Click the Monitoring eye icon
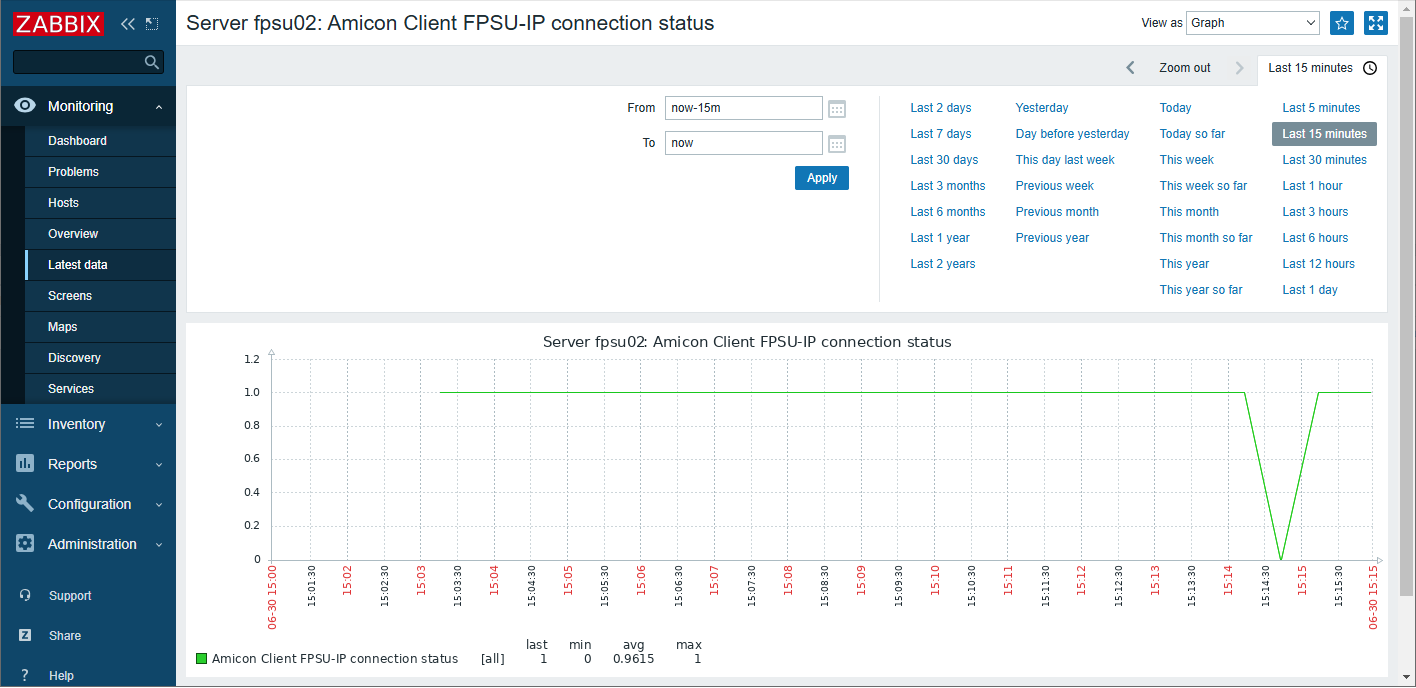The height and width of the screenshot is (688, 1416). pos(25,106)
